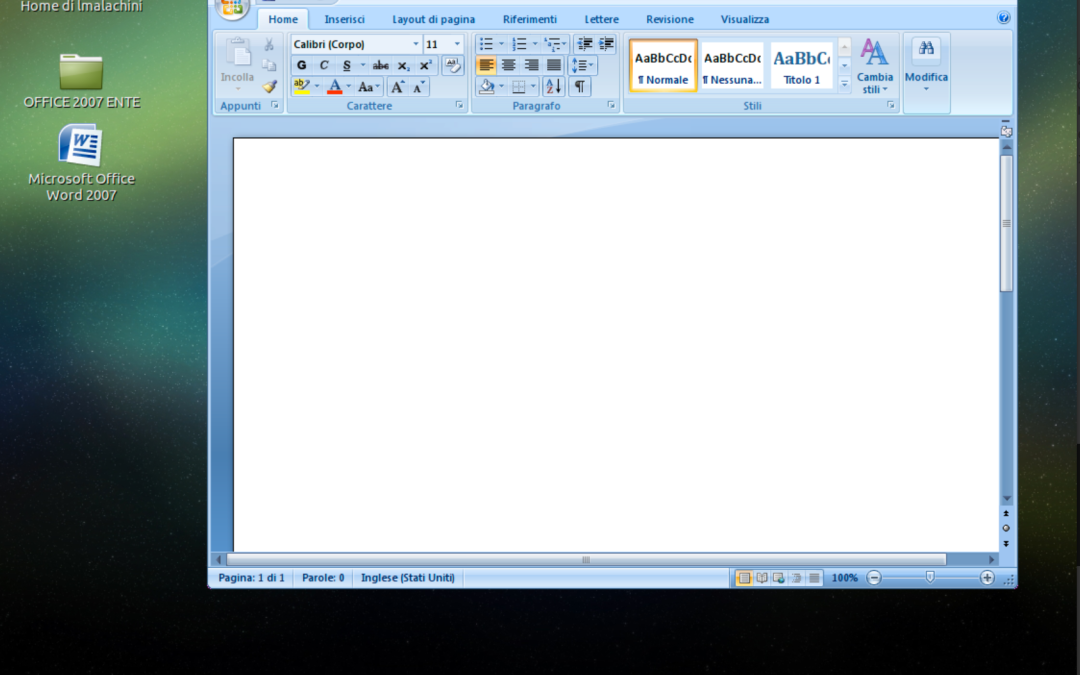
Task: Toggle underline (S) formatting
Action: point(346,65)
